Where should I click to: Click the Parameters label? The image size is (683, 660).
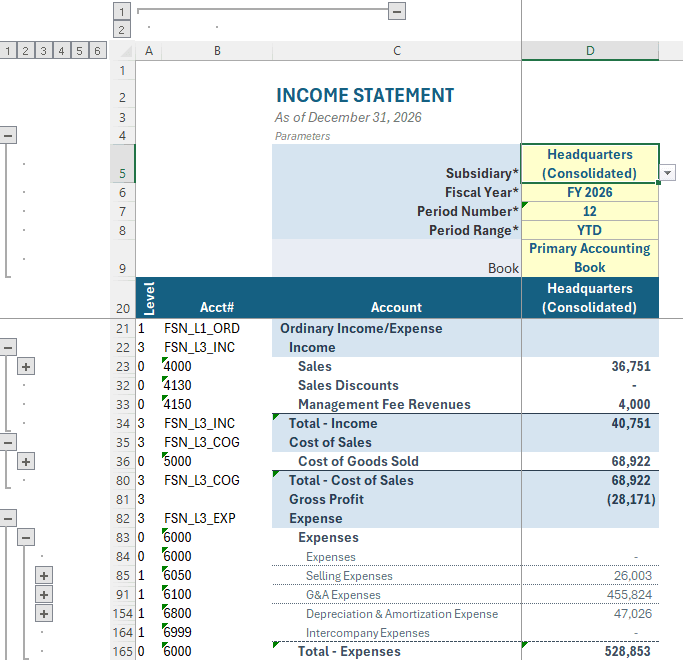click(x=302, y=136)
